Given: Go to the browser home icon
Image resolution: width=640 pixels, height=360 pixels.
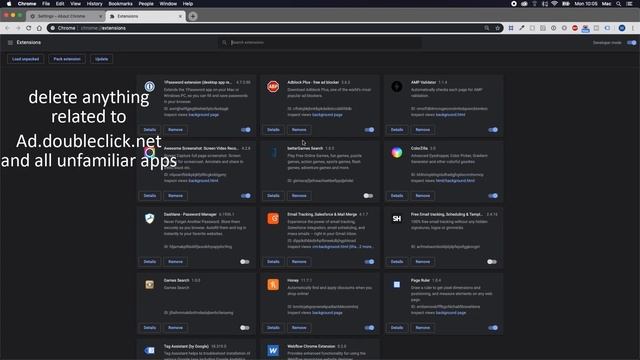Looking at the screenshot, I should [39, 28].
